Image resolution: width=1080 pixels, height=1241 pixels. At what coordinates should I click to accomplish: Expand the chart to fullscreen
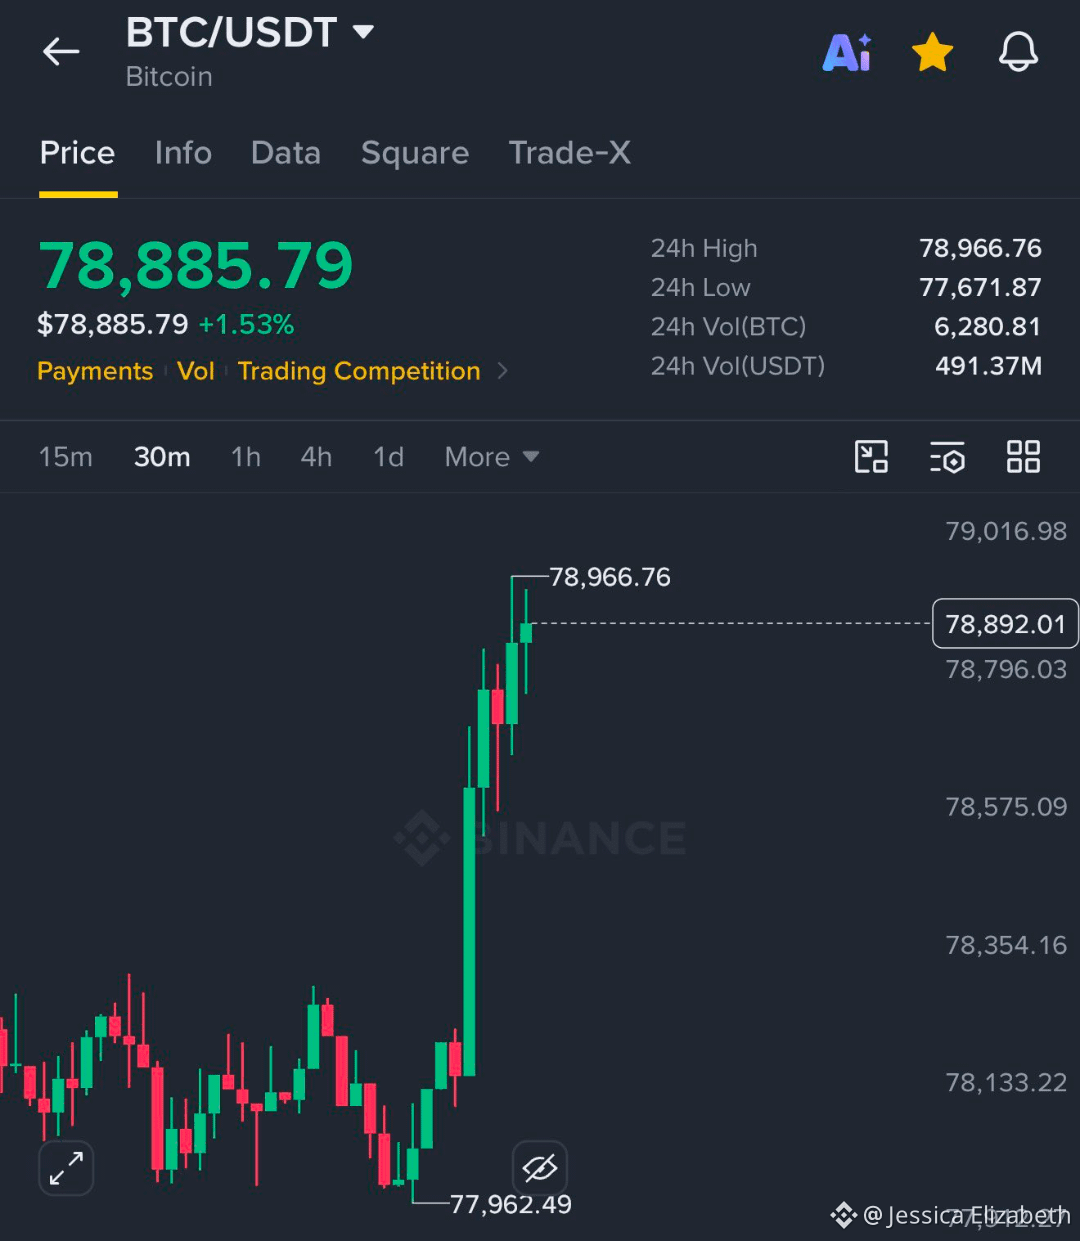[66, 1168]
